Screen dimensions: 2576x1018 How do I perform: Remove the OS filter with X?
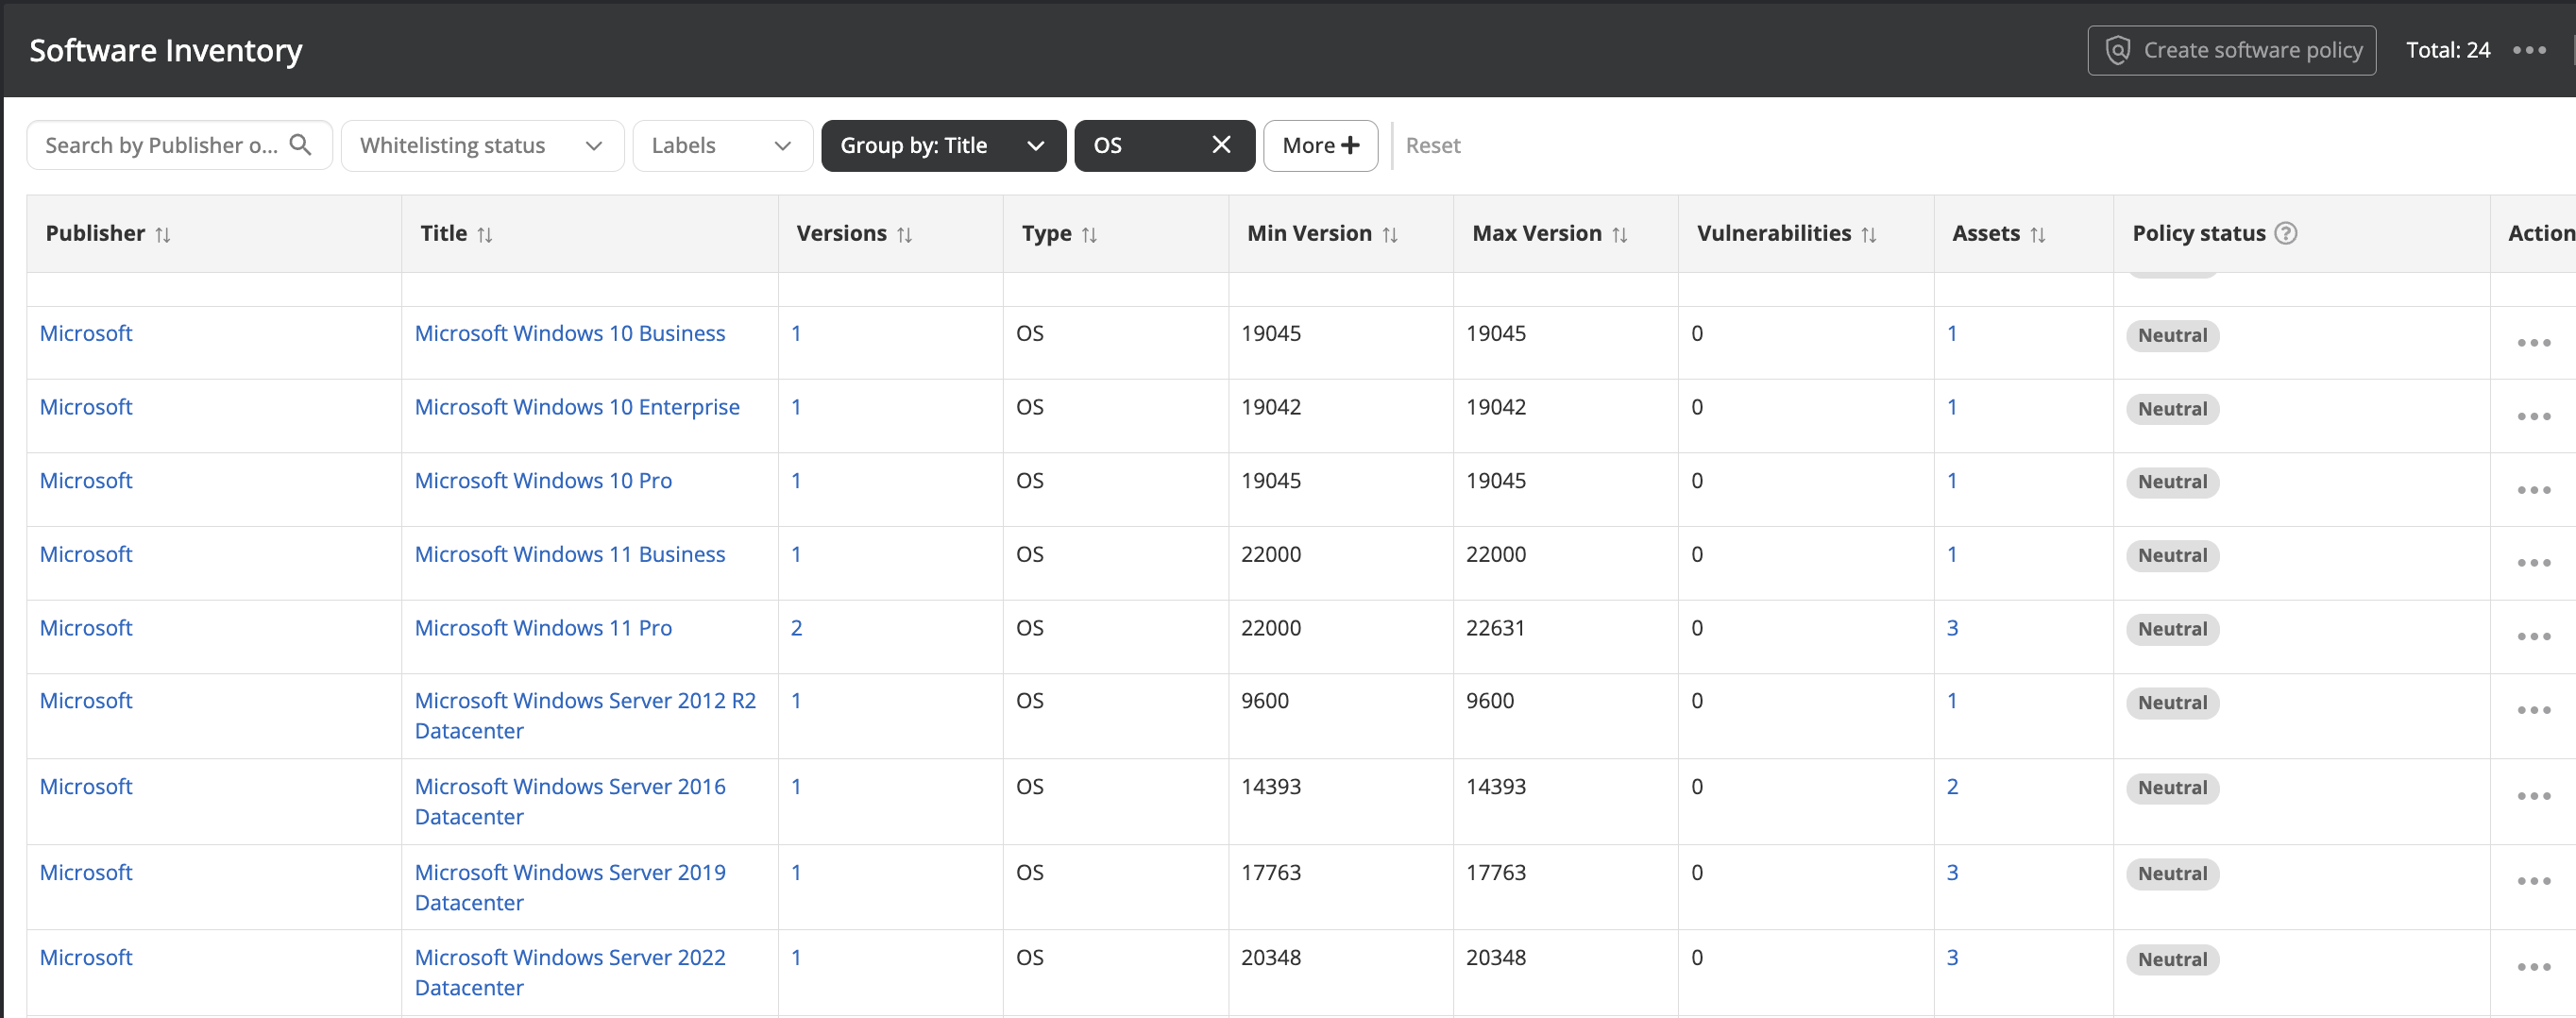(x=1221, y=145)
